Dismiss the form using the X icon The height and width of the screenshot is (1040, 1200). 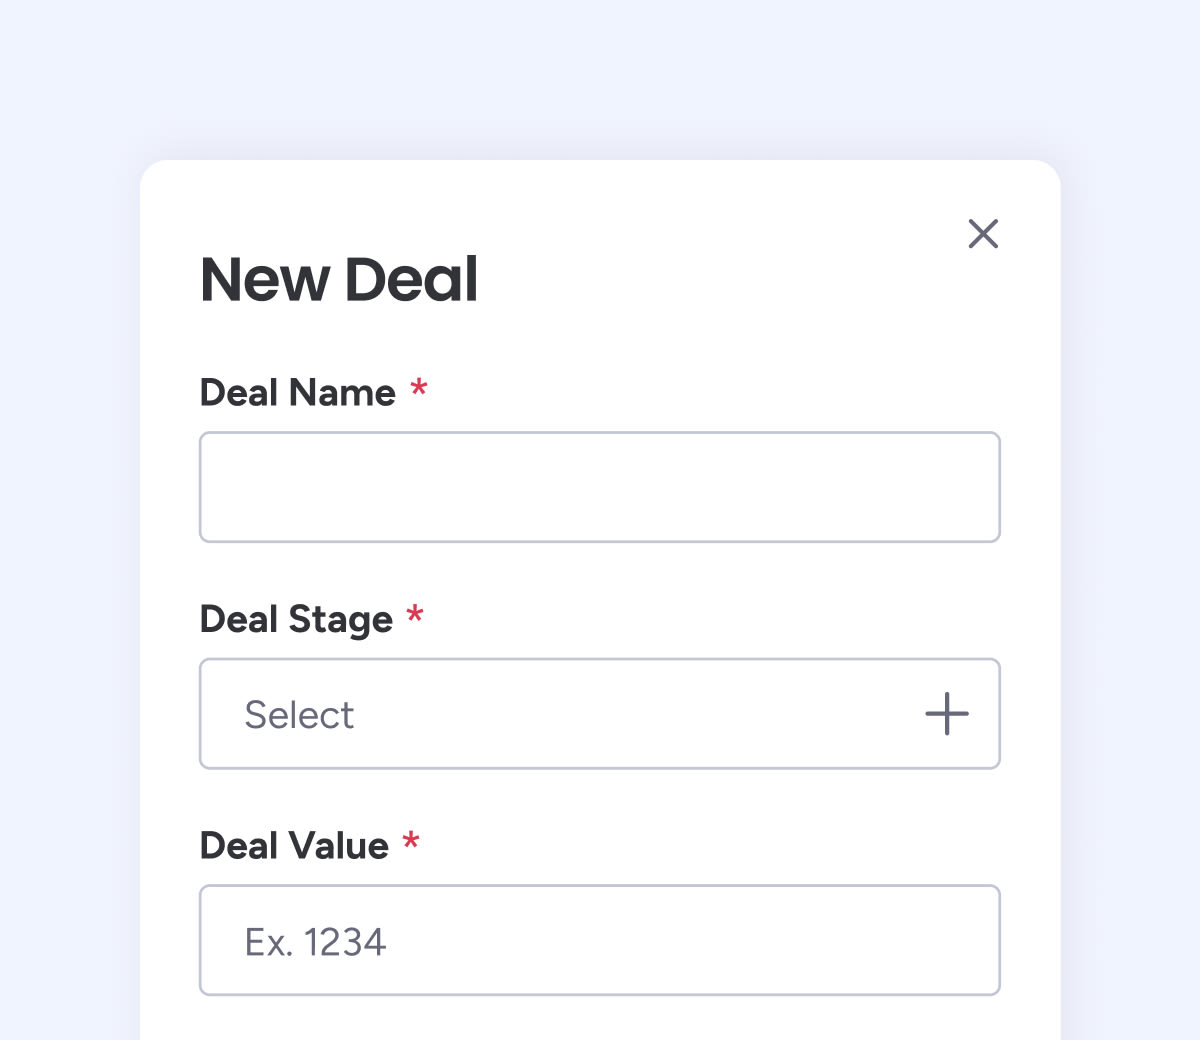pos(983,234)
